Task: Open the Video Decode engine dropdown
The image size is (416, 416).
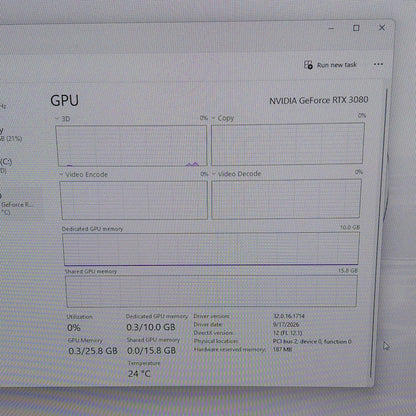Action: coord(214,174)
